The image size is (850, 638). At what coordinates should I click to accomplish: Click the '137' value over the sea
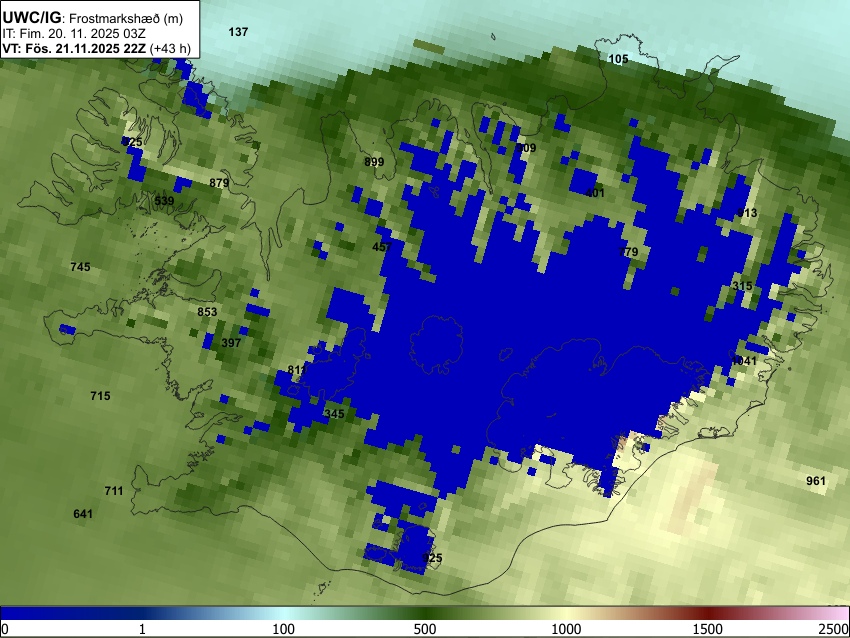238,32
